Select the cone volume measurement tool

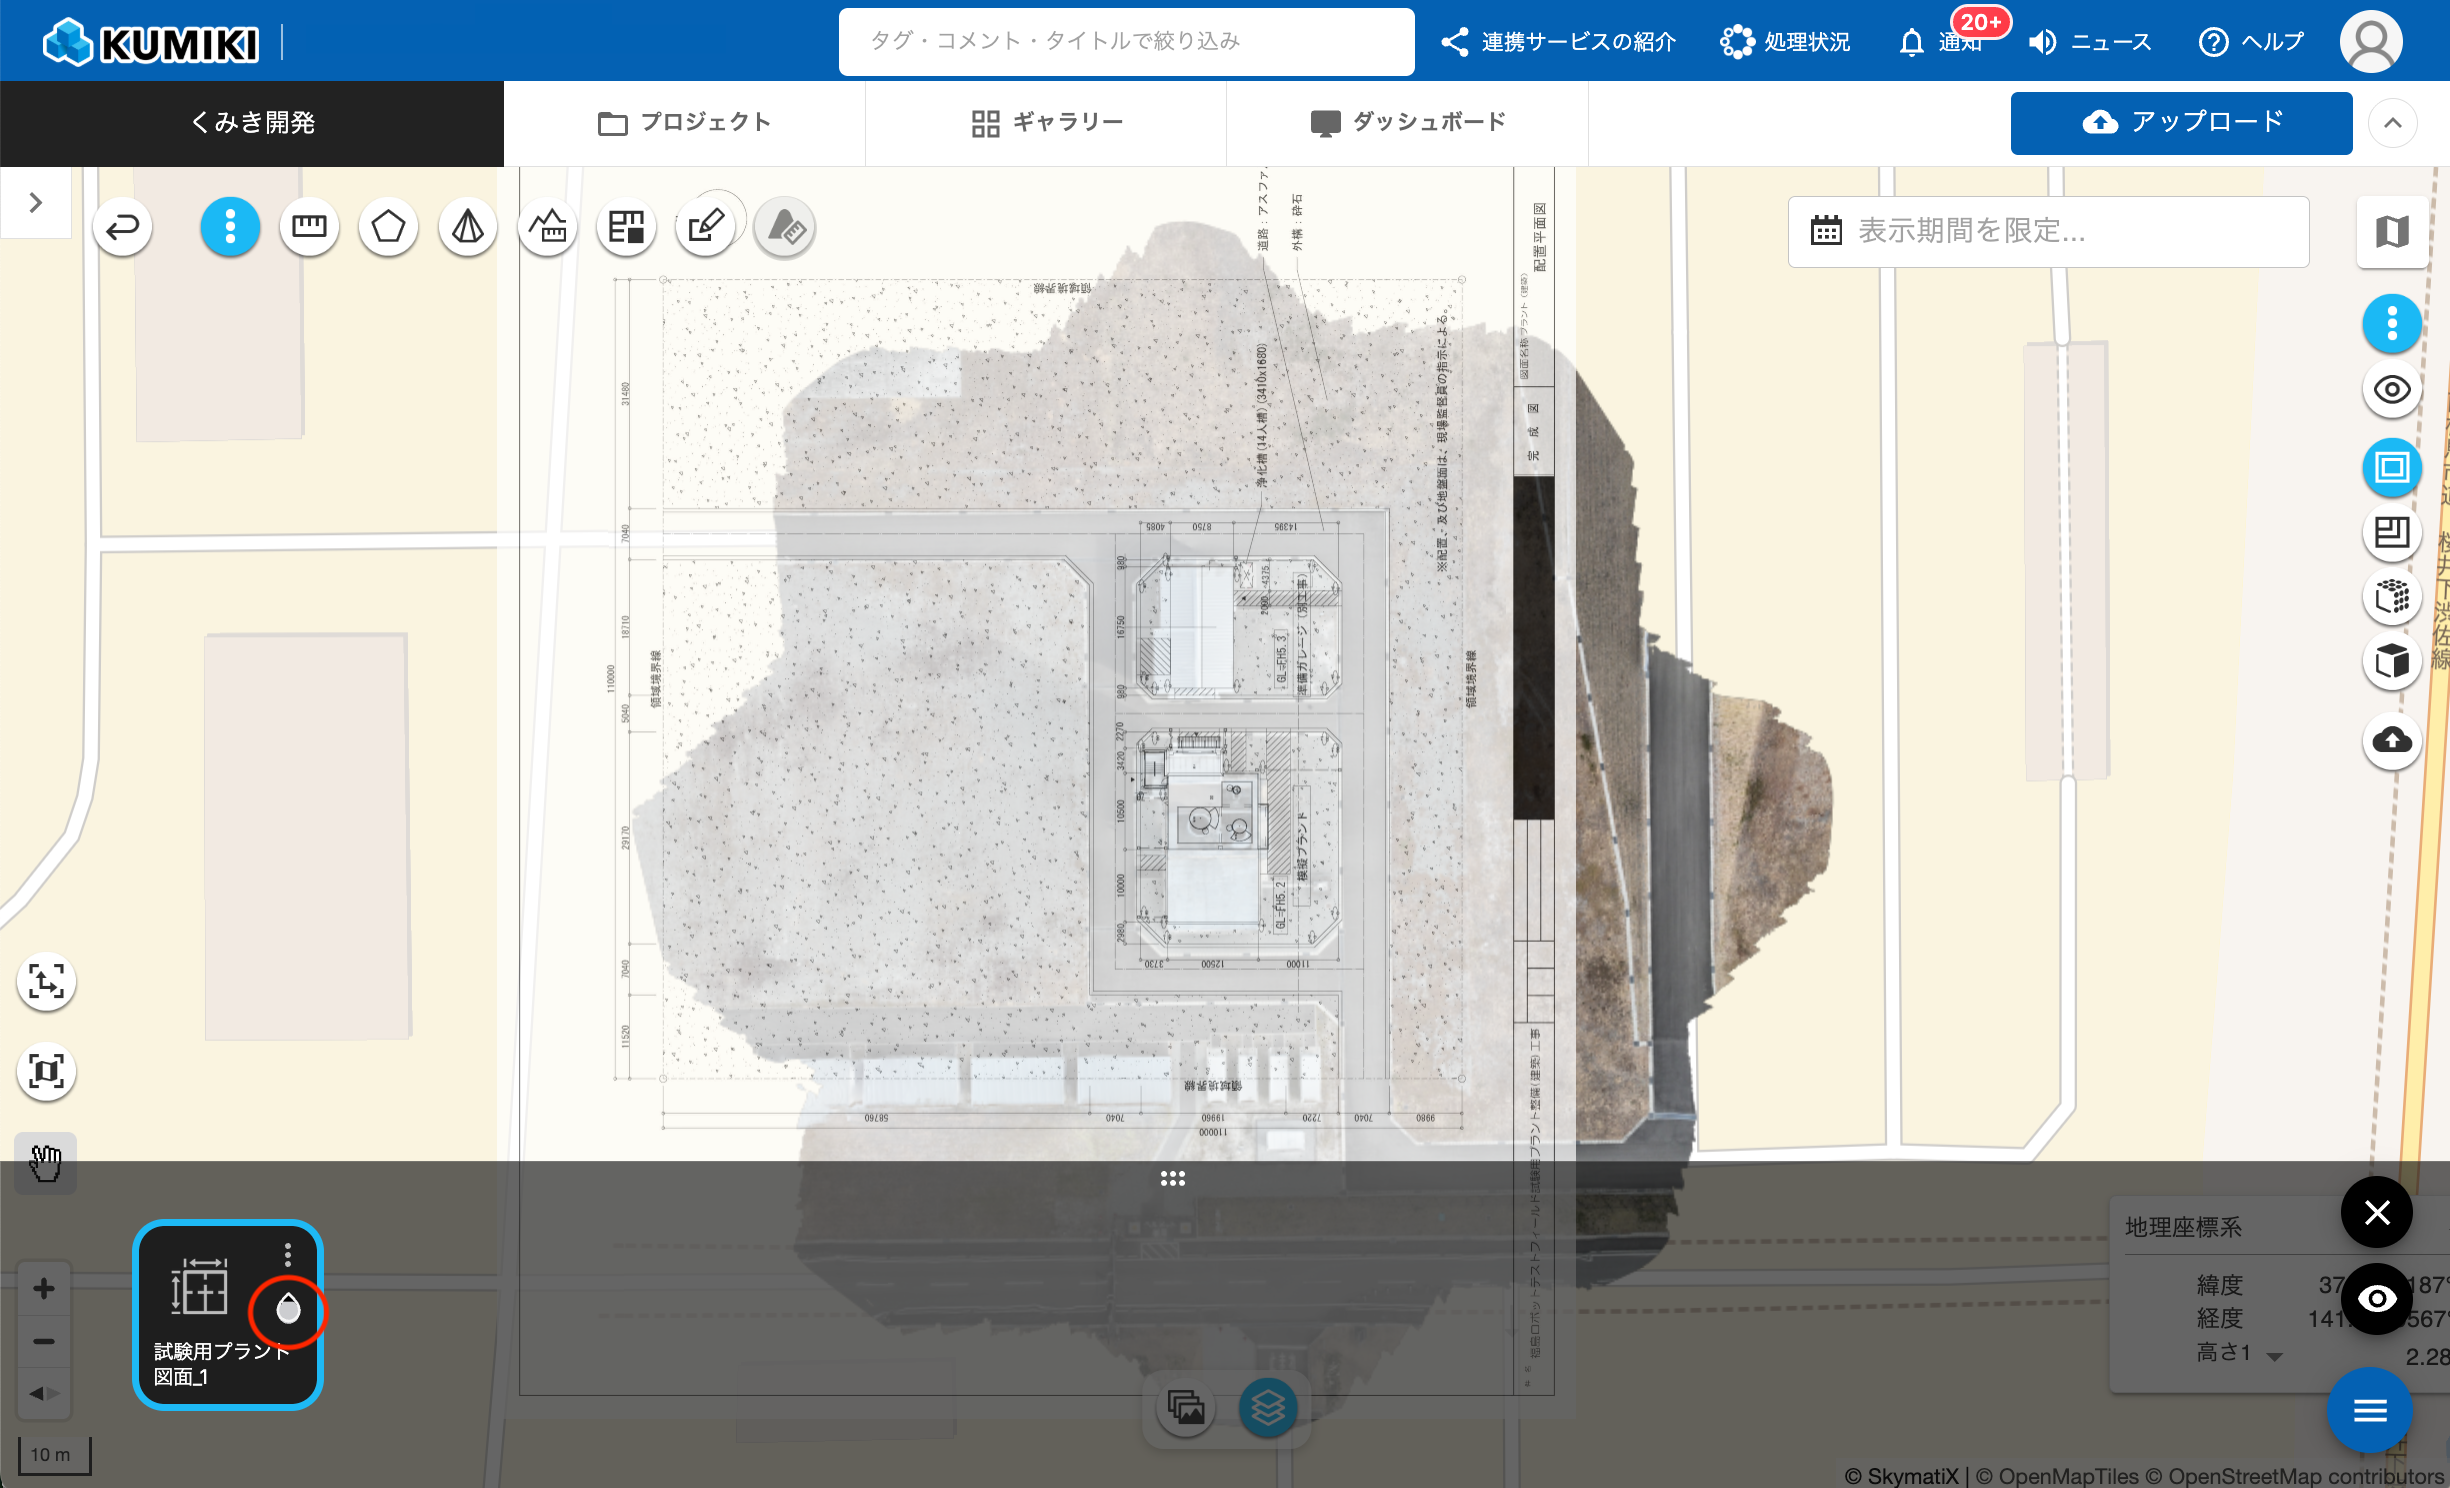(467, 228)
